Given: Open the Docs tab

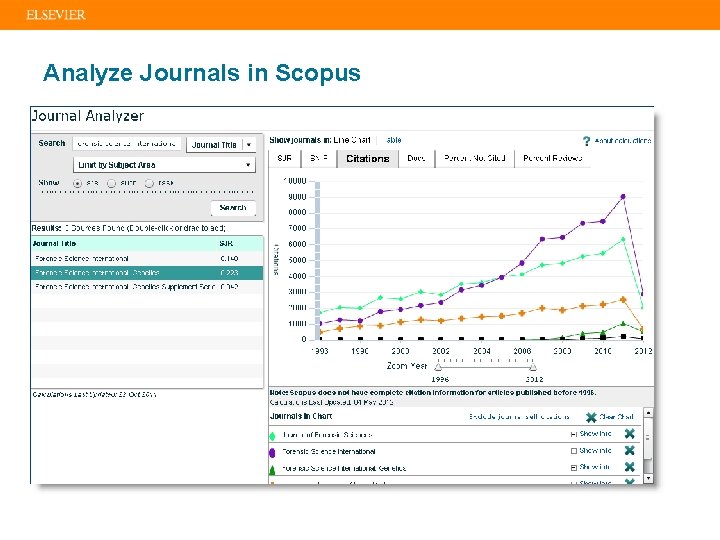Looking at the screenshot, I should coord(416,158).
